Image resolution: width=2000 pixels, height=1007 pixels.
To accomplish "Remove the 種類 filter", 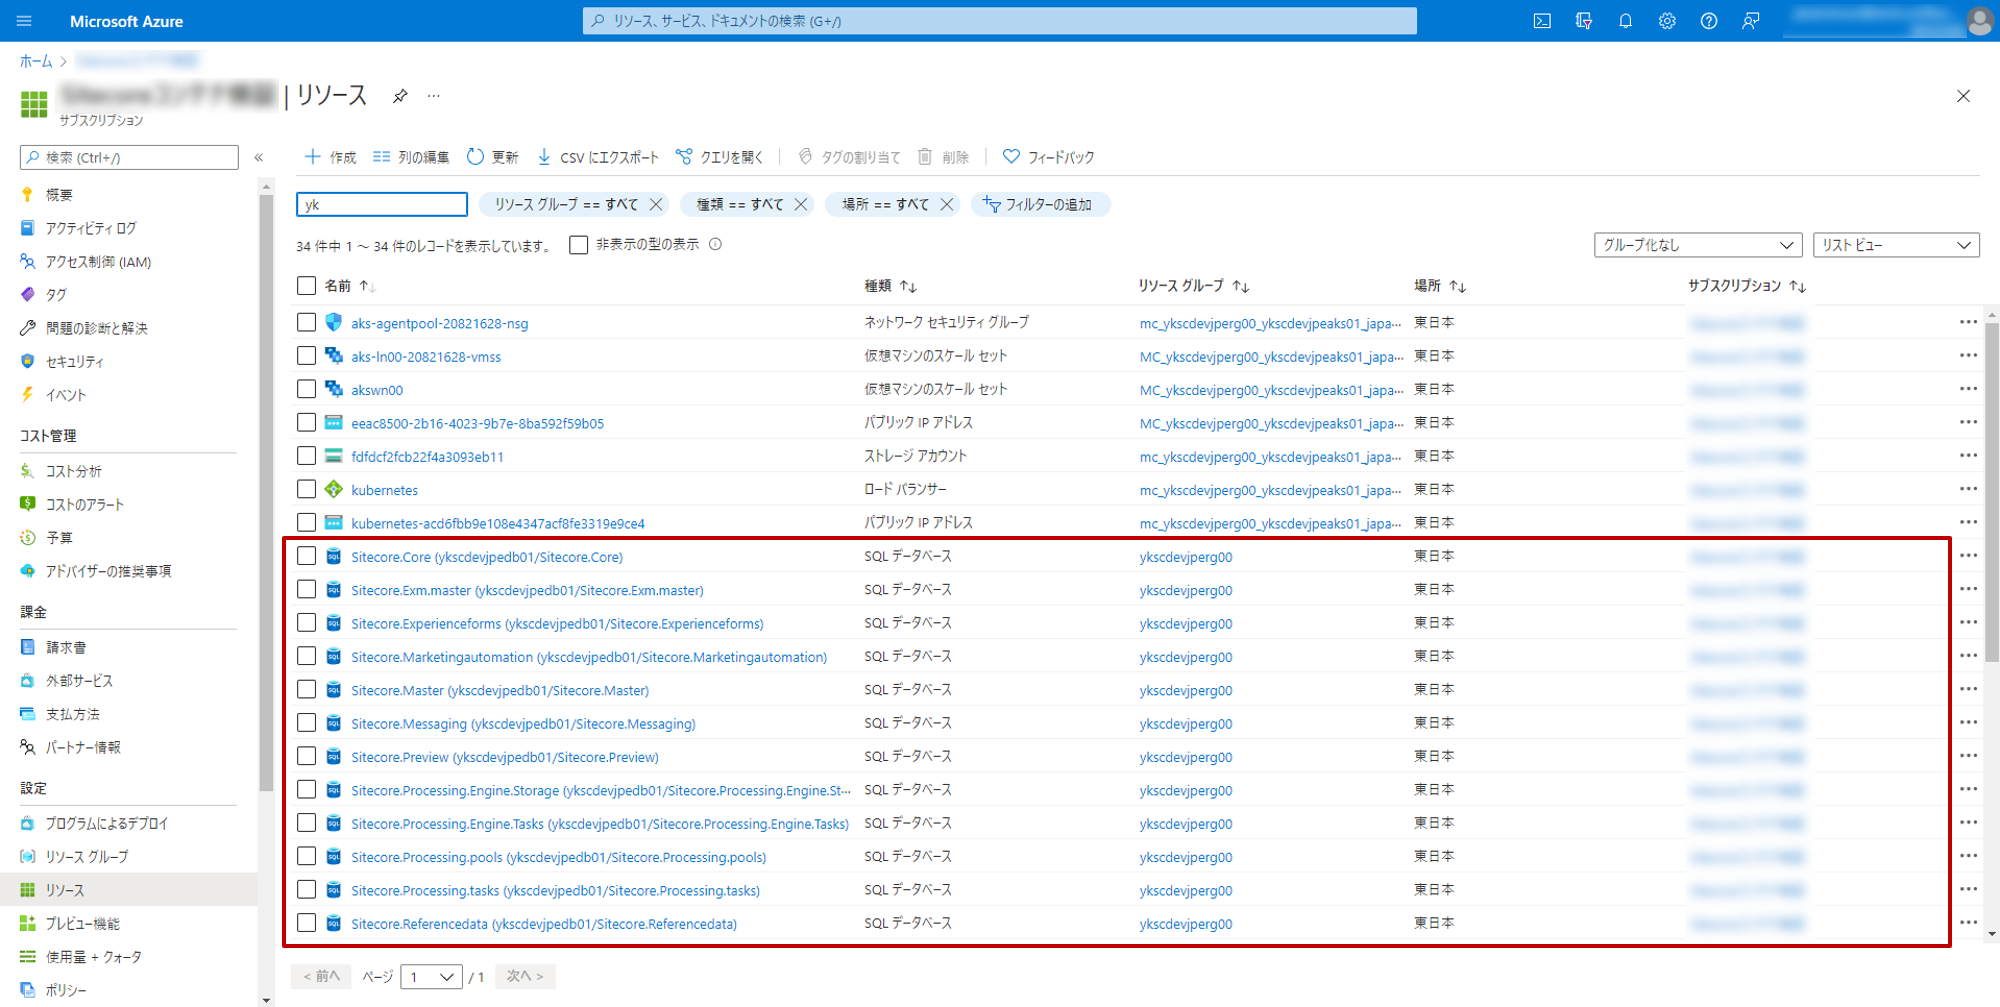I will pyautogui.click(x=801, y=204).
